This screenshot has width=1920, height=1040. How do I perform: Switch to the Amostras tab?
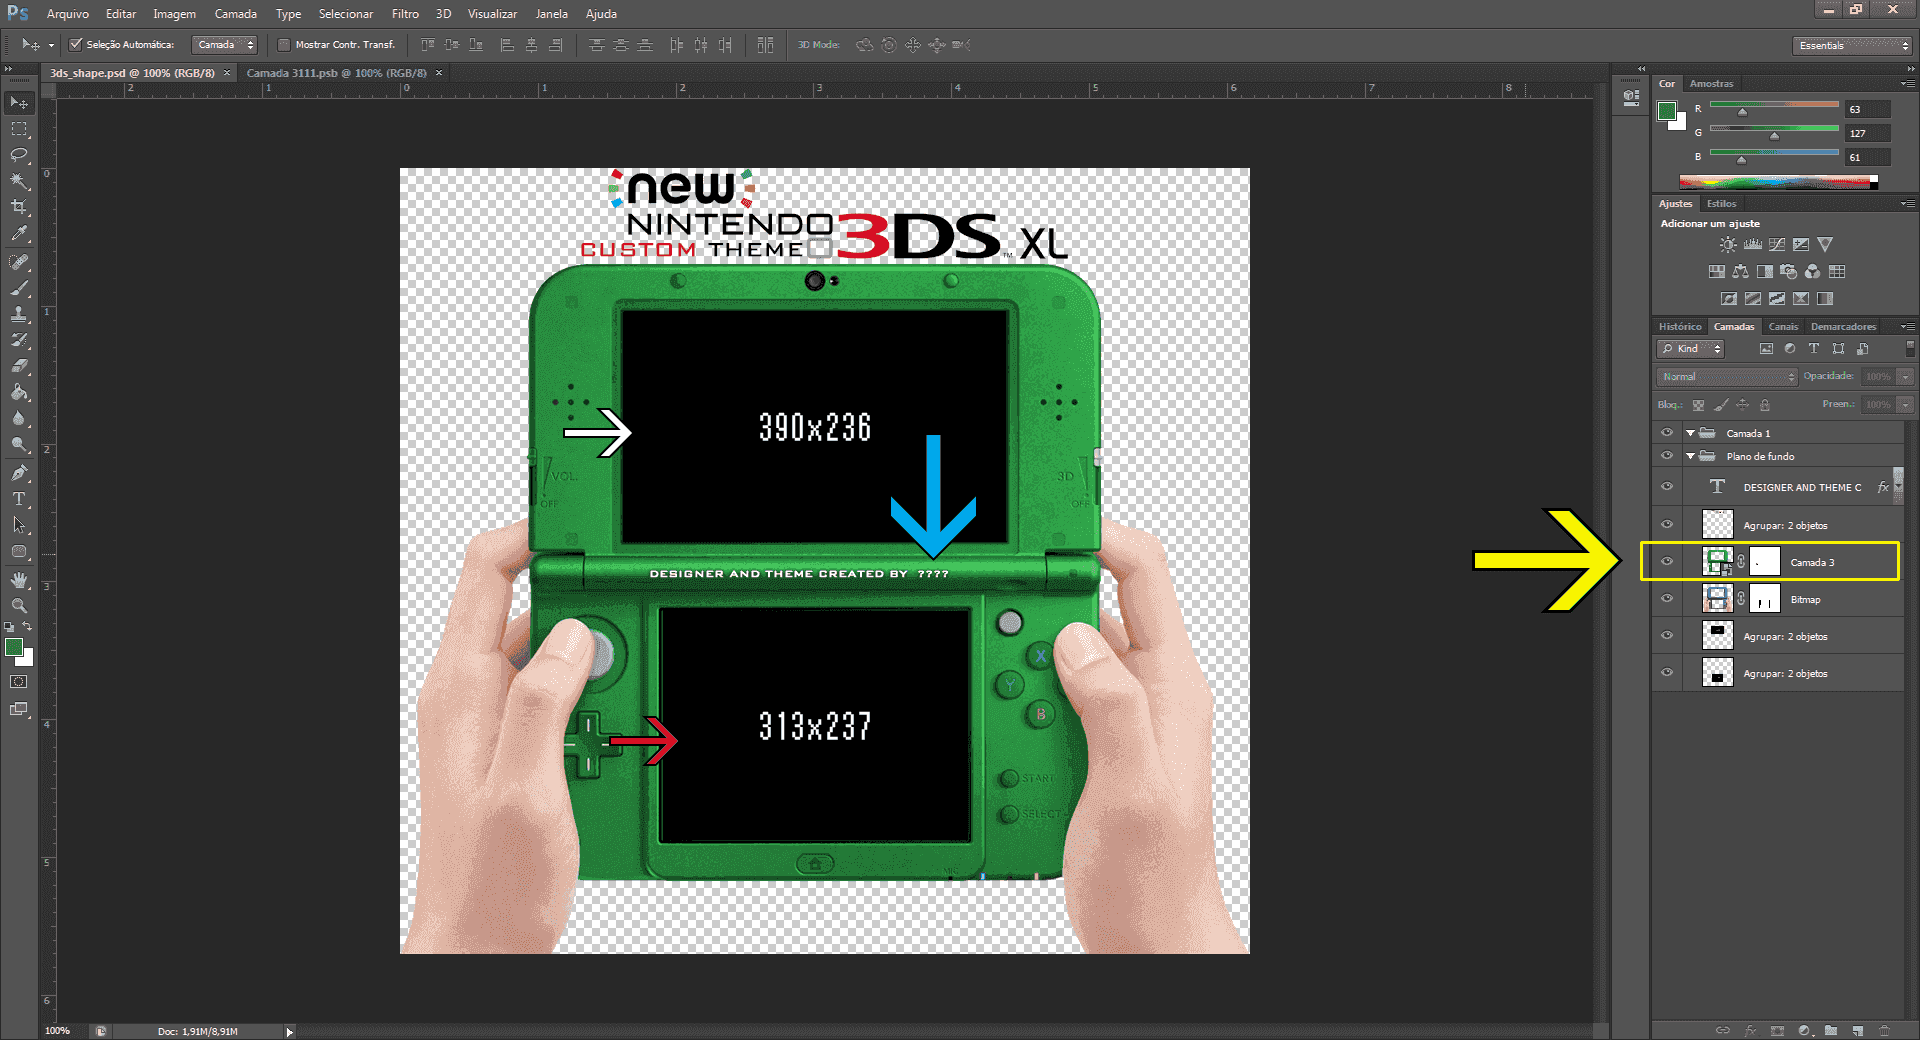[x=1711, y=84]
